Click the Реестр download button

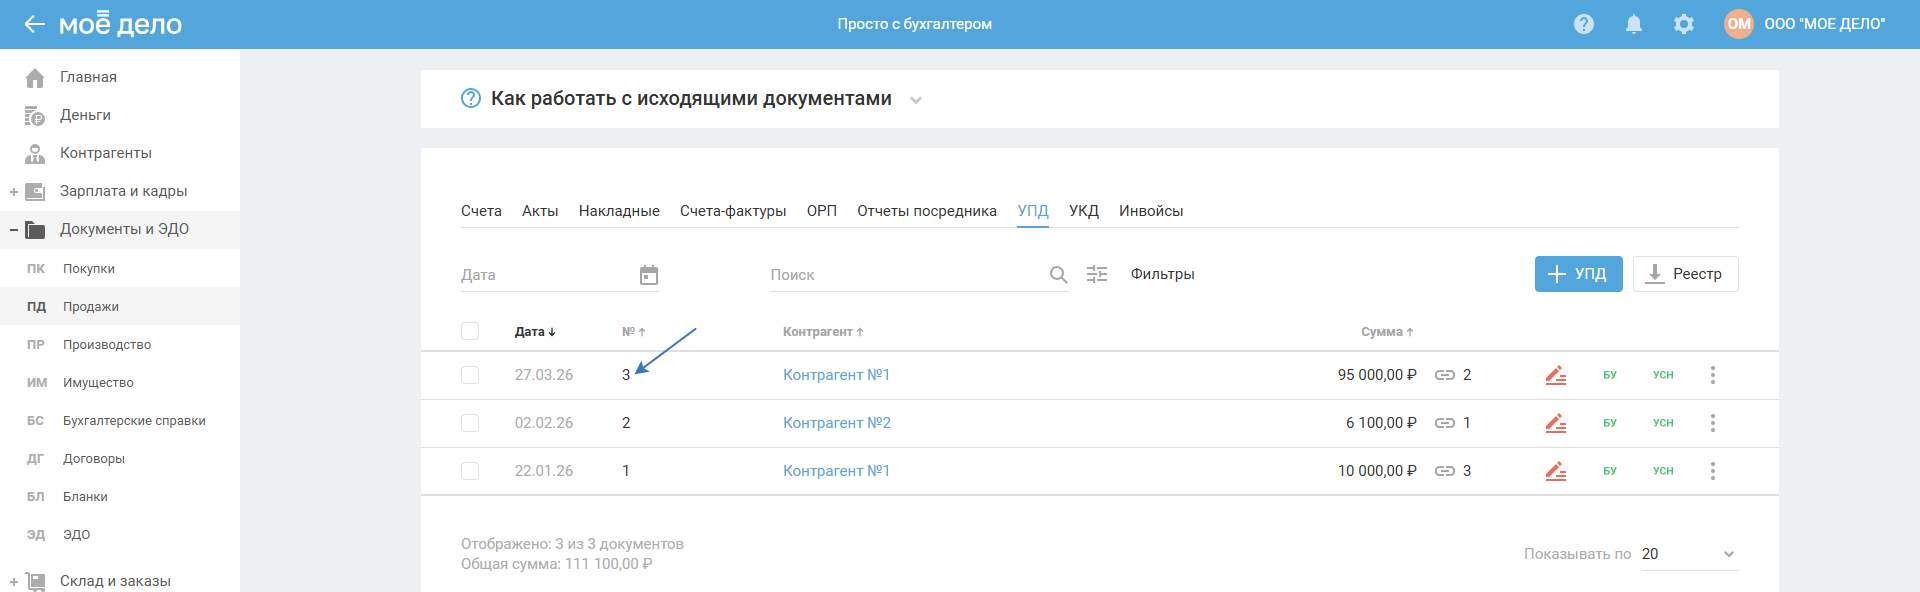[1686, 274]
